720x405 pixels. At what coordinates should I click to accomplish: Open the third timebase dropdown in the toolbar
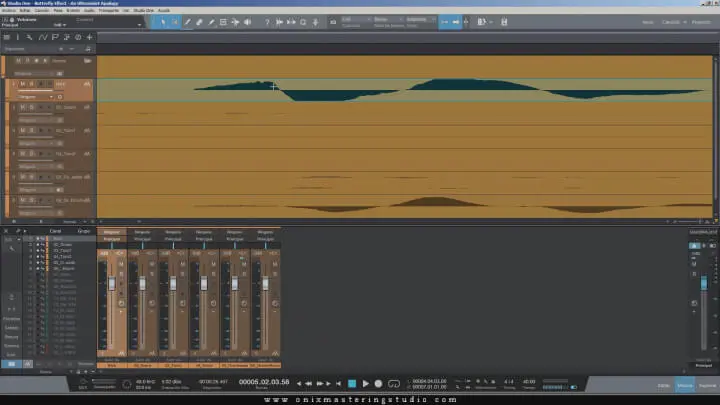421,19
